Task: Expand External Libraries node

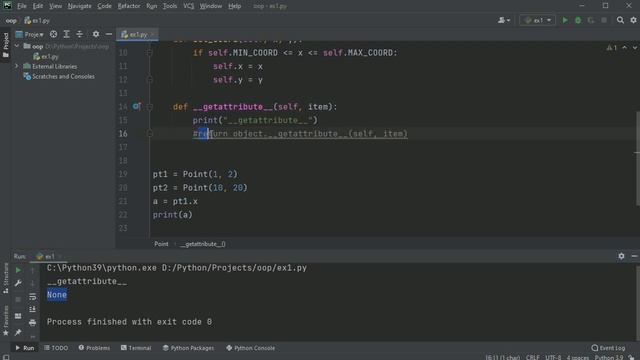Action: 17,66
